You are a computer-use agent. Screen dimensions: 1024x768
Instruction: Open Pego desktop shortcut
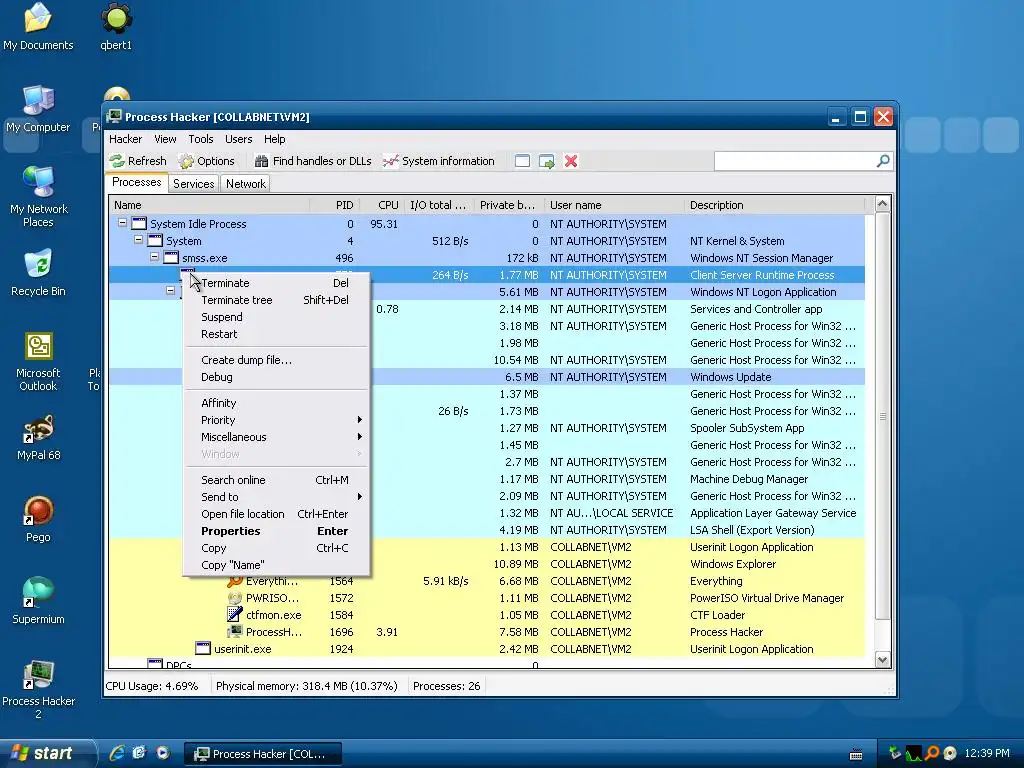coord(38,520)
